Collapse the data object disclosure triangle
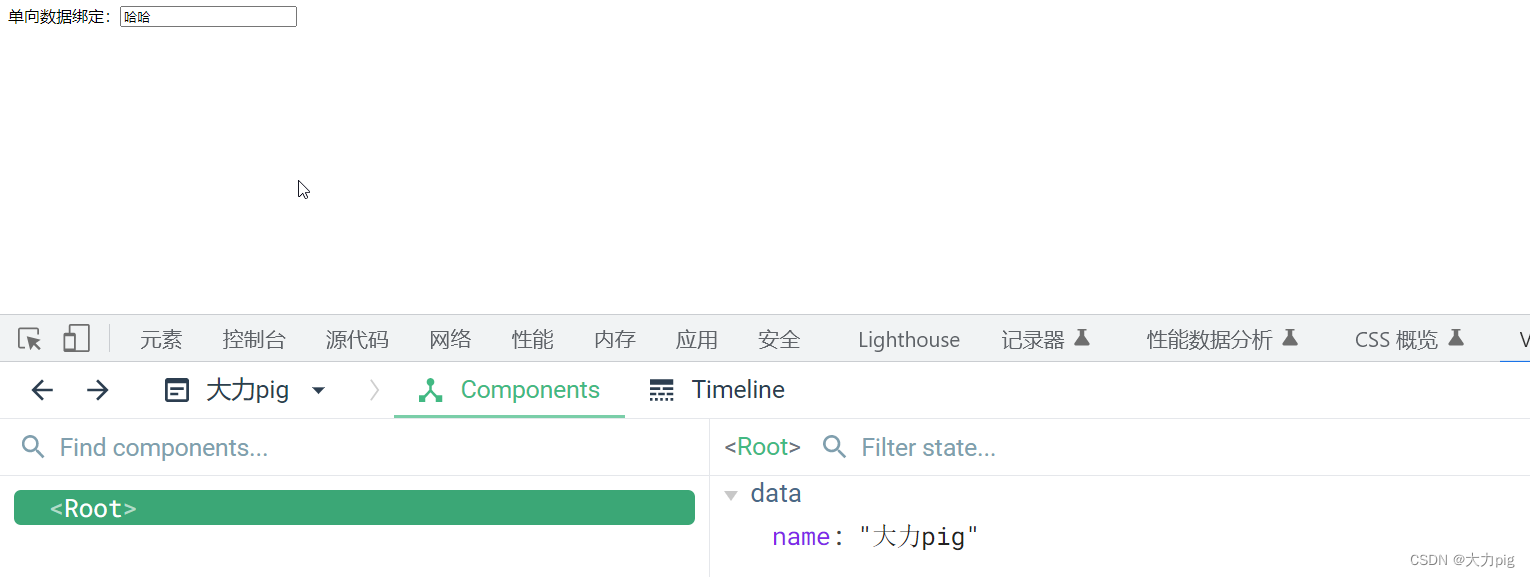 731,493
